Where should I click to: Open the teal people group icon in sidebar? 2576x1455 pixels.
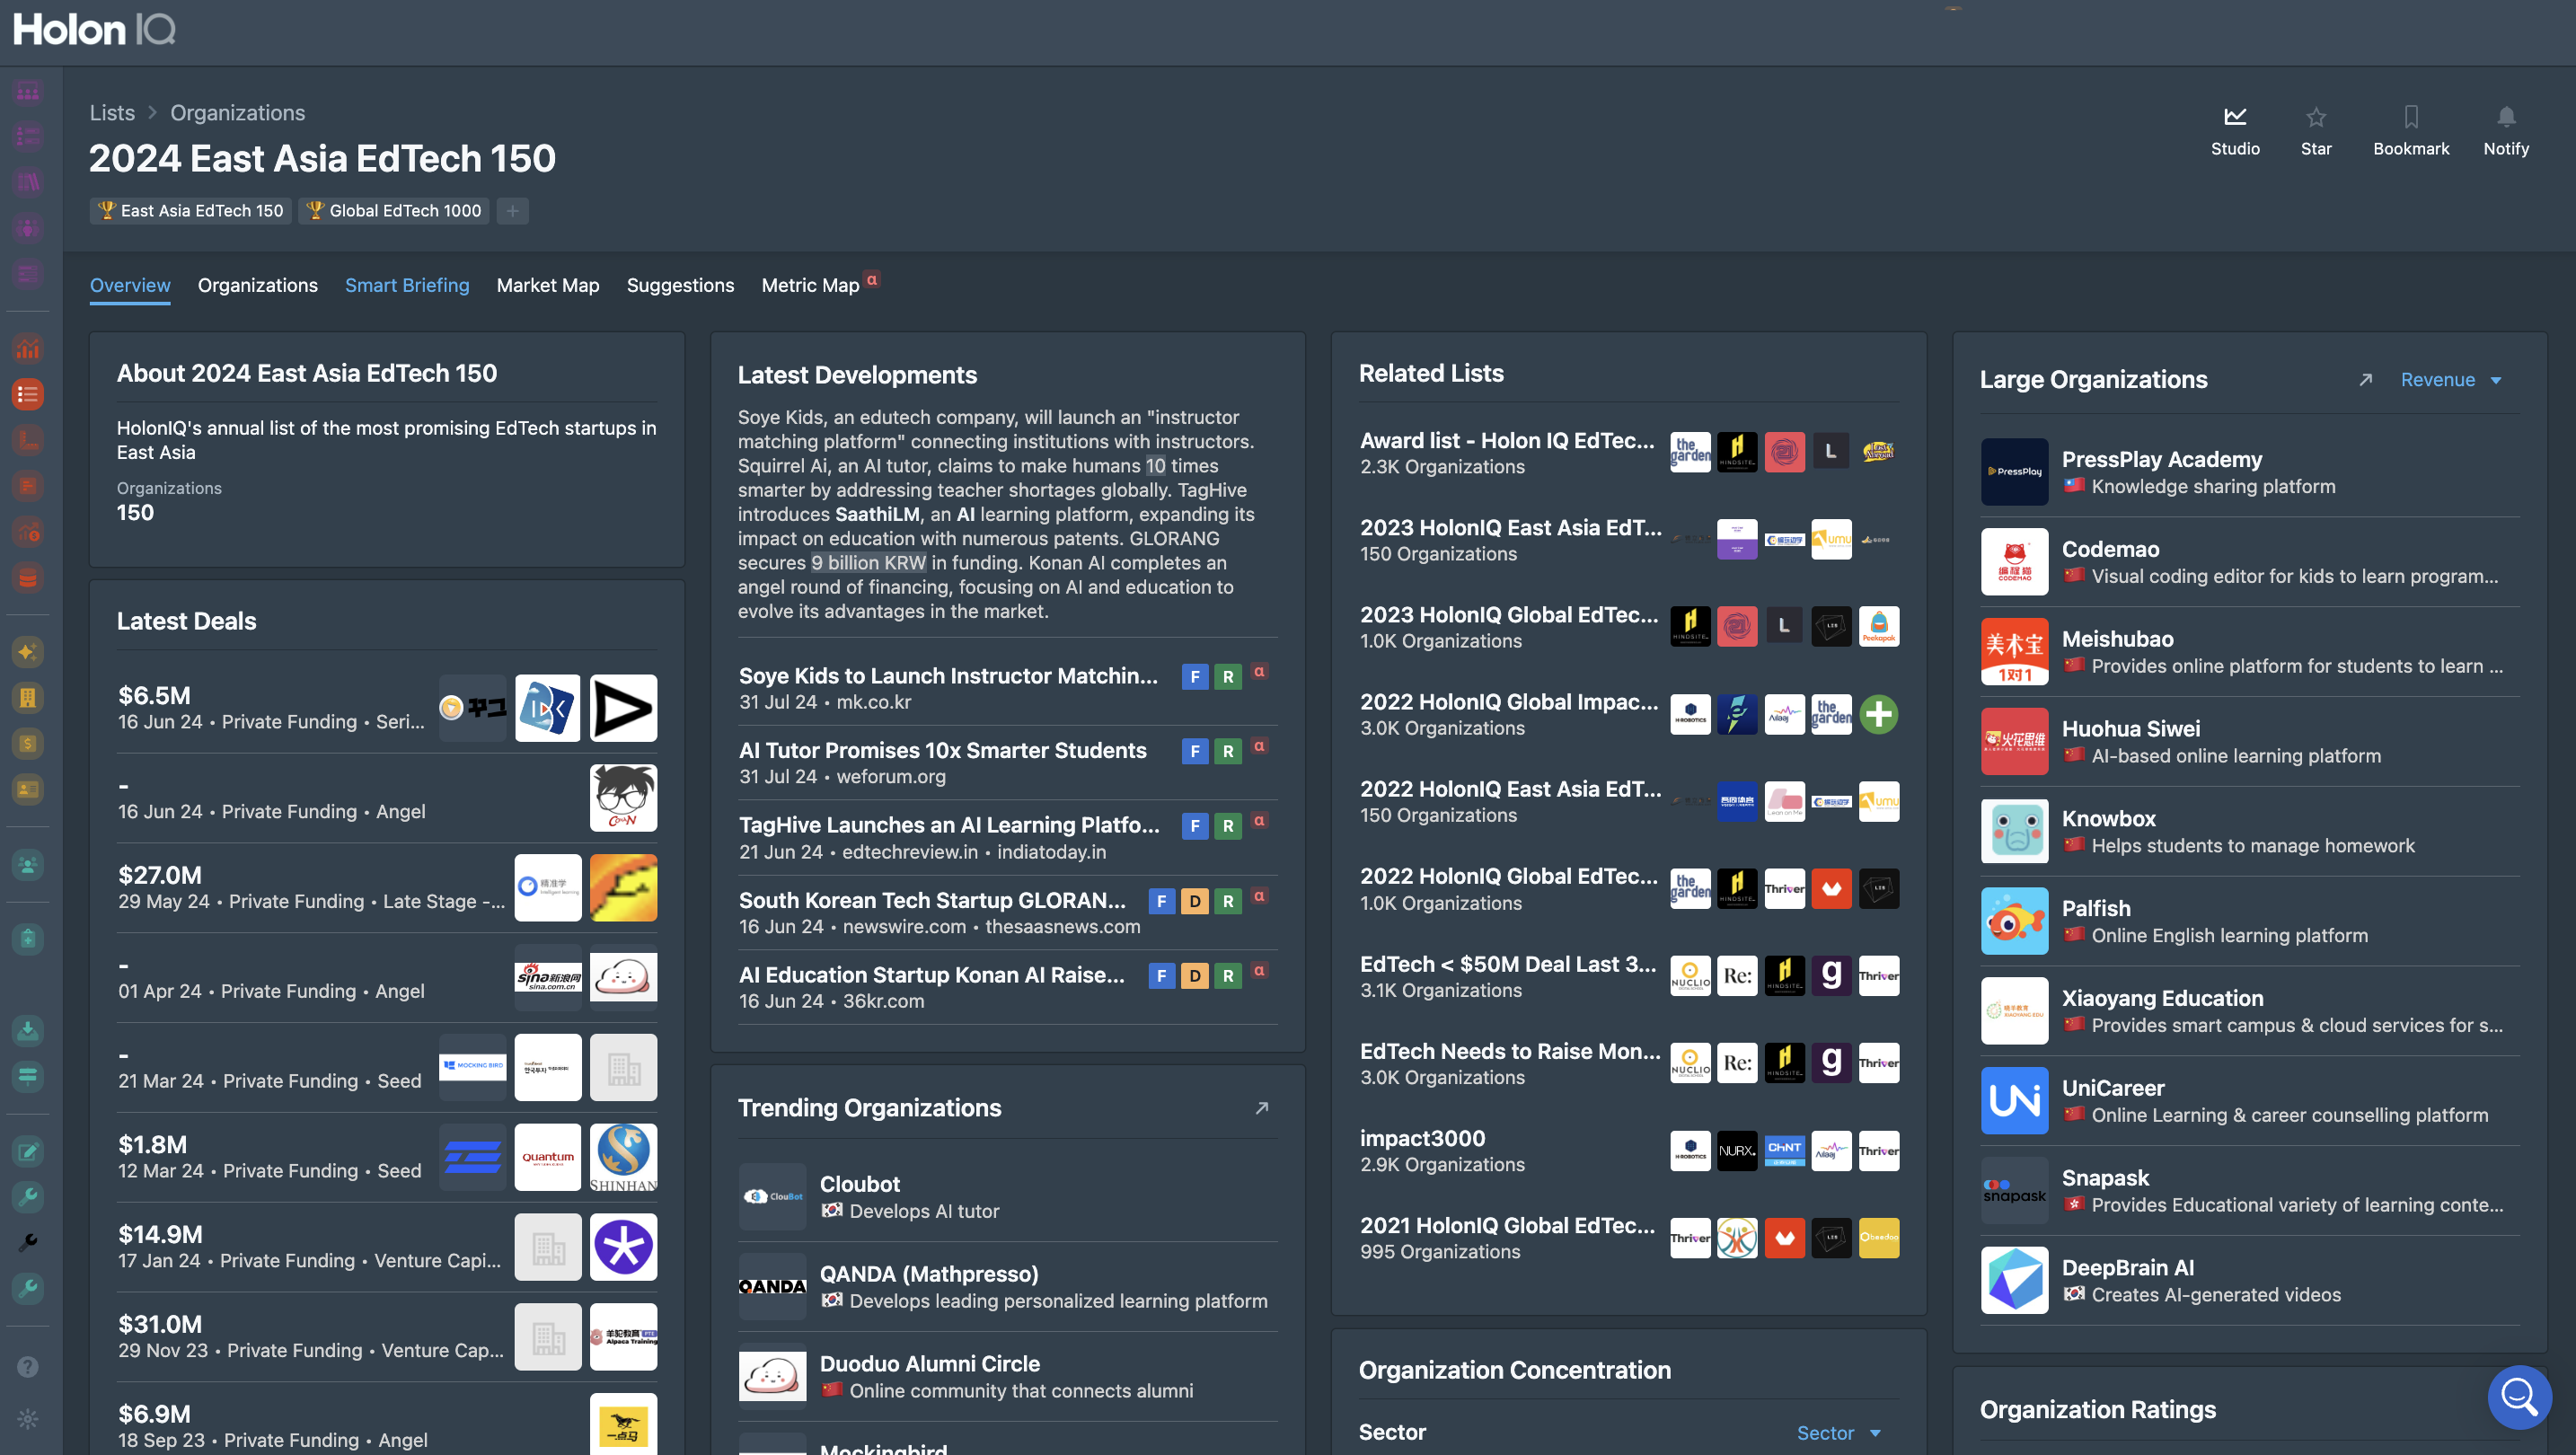tap(28, 864)
